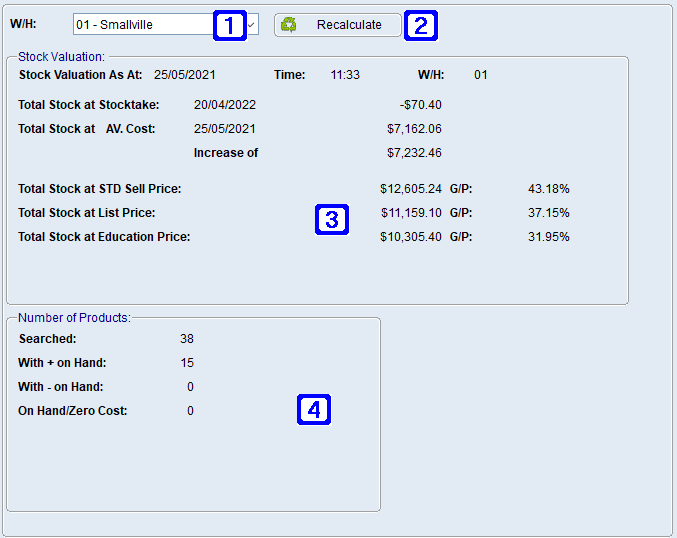The height and width of the screenshot is (538, 677).
Task: Click the 'Total Stock at Stocktake:' label
Action: pyautogui.click(x=89, y=105)
